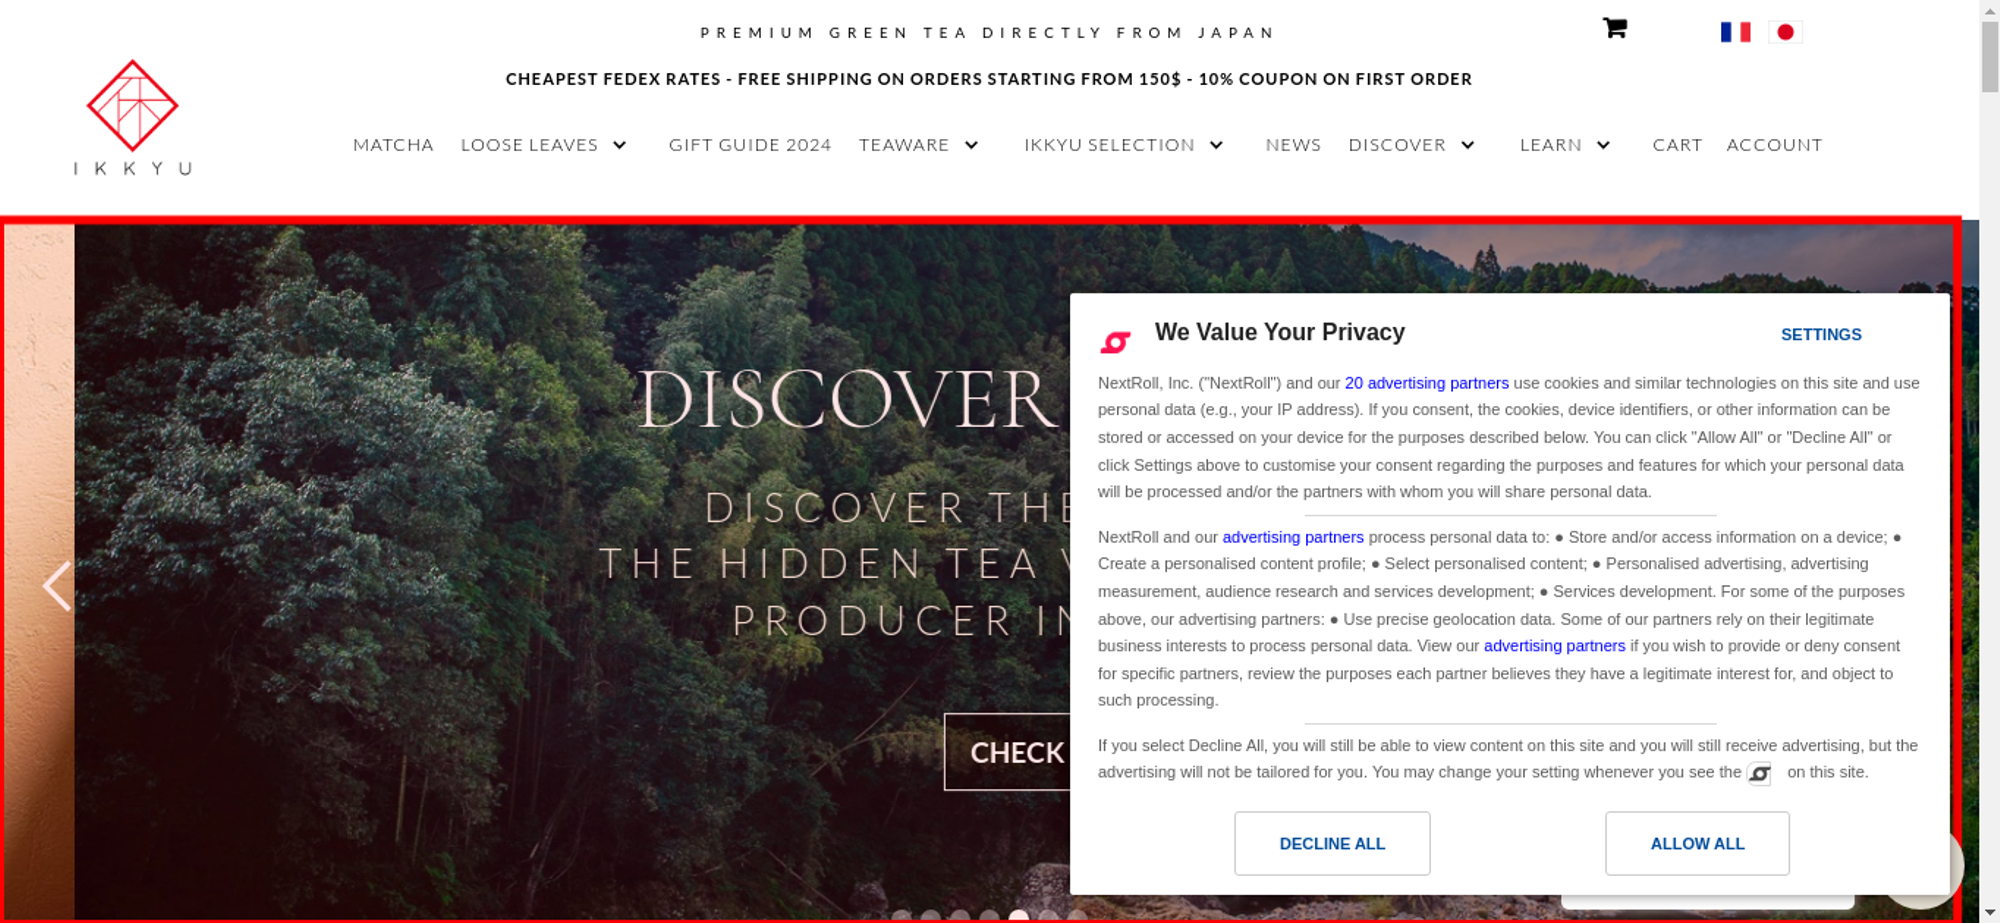This screenshot has width=2000, height=923.
Task: Click the Allow All button
Action: coord(1697,843)
